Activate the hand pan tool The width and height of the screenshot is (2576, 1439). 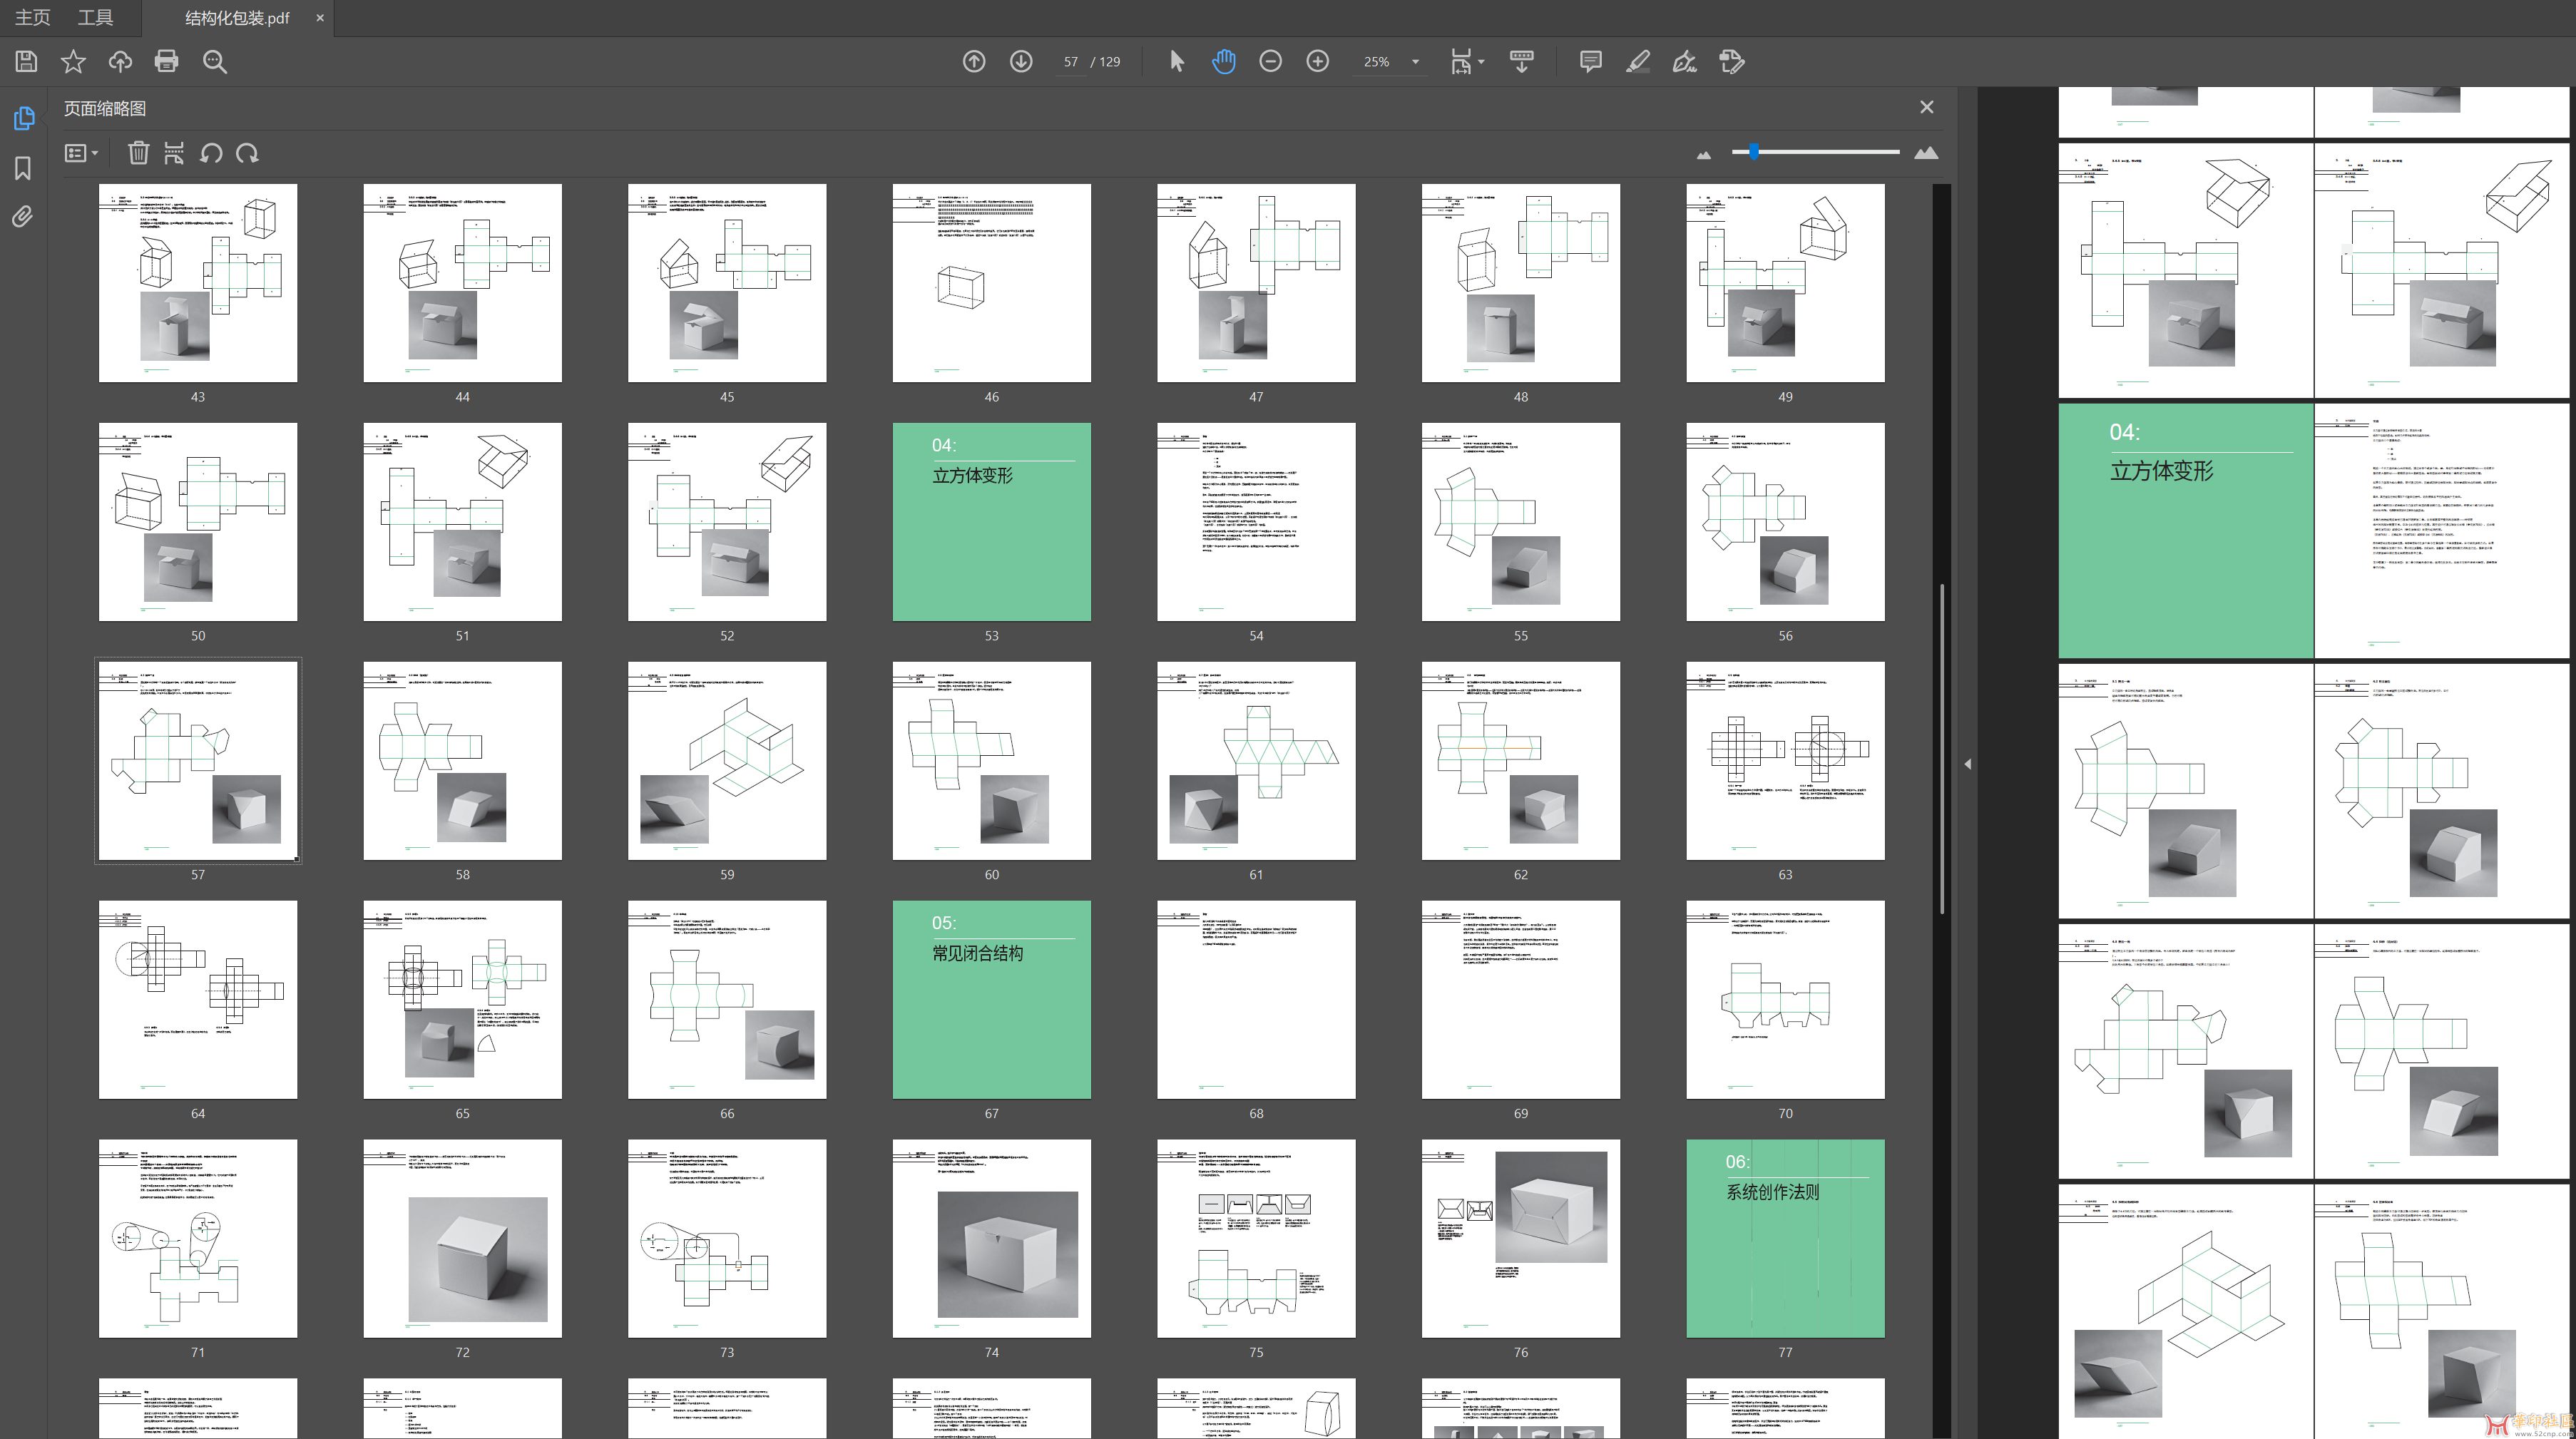(x=1223, y=62)
